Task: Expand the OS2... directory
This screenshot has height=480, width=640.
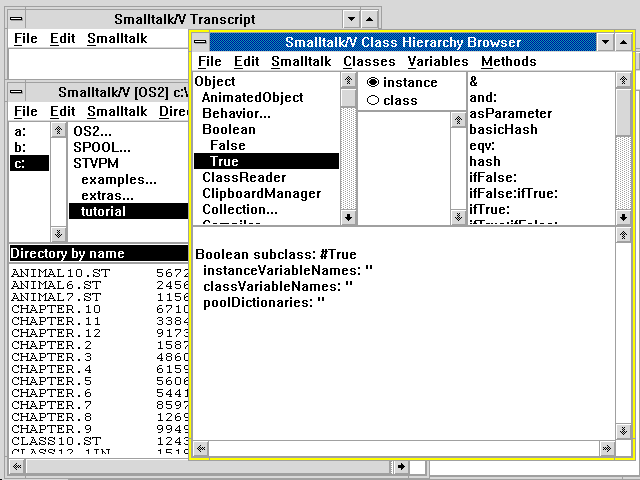Action: tap(92, 131)
